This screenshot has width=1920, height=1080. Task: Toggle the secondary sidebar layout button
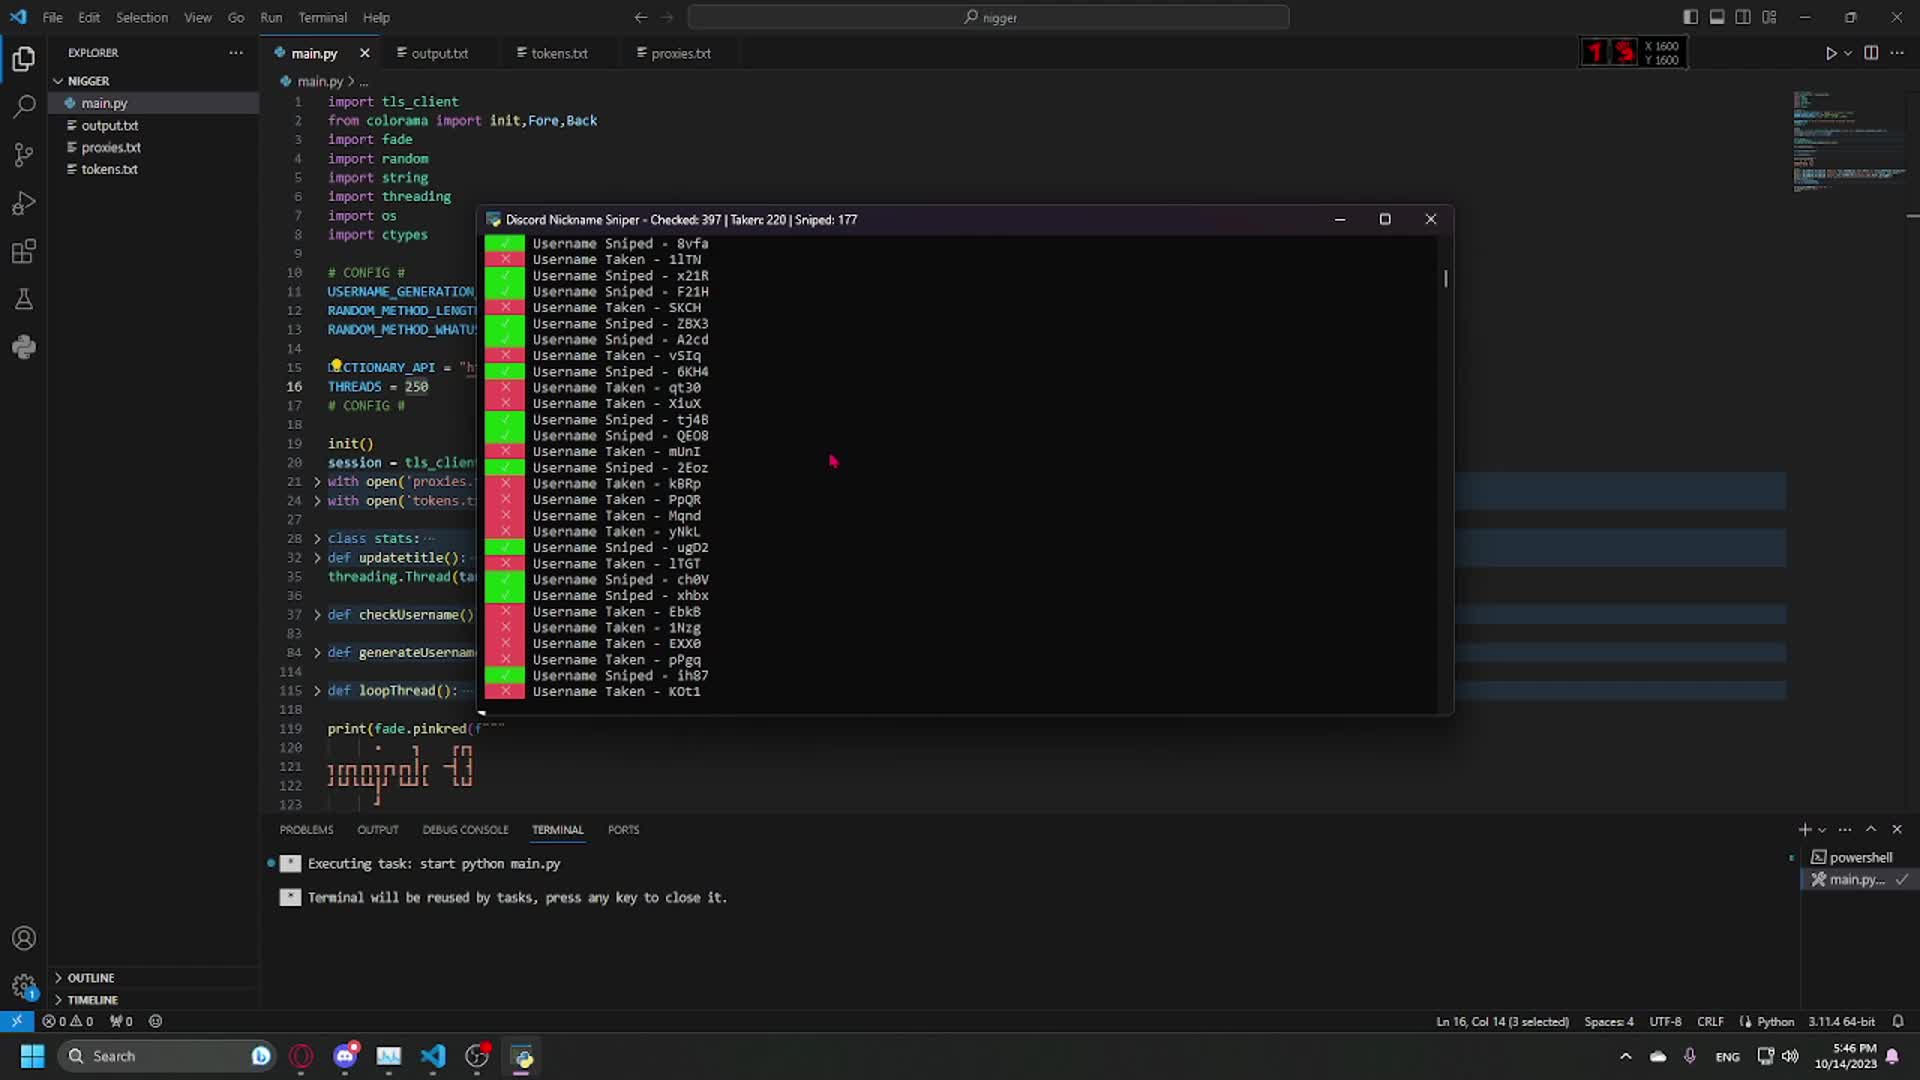click(1743, 17)
